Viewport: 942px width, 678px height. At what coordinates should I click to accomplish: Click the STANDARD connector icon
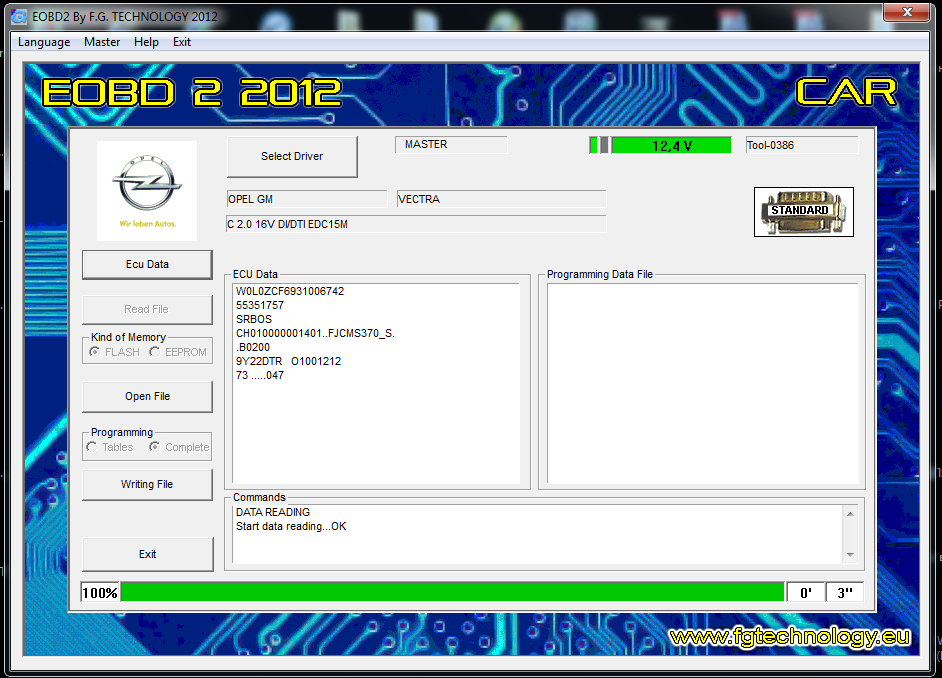pos(804,211)
